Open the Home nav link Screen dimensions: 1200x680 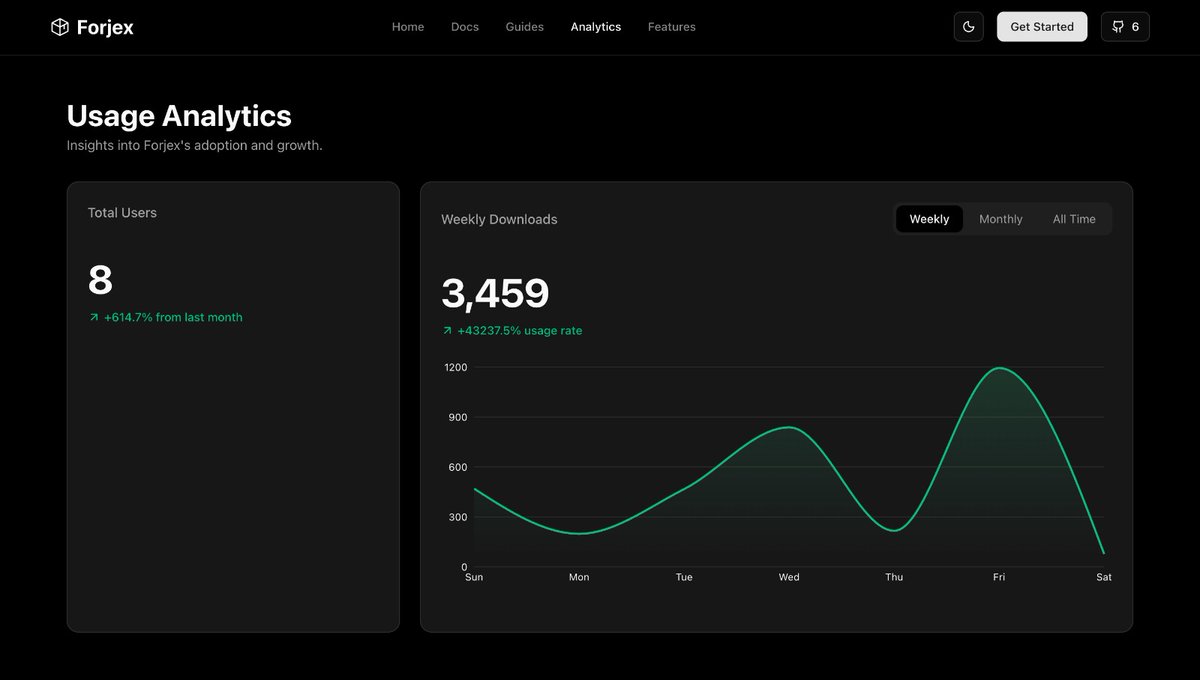click(x=408, y=27)
